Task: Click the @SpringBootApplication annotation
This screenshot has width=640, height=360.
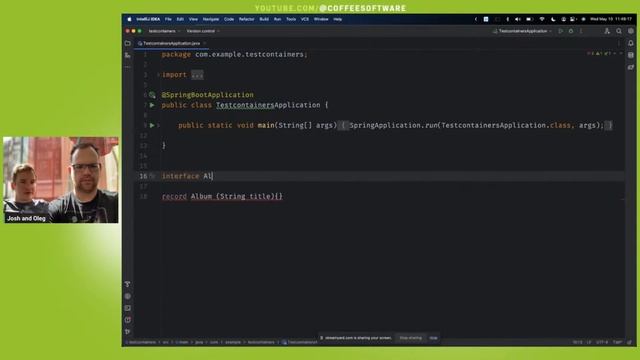Action: coord(207,95)
